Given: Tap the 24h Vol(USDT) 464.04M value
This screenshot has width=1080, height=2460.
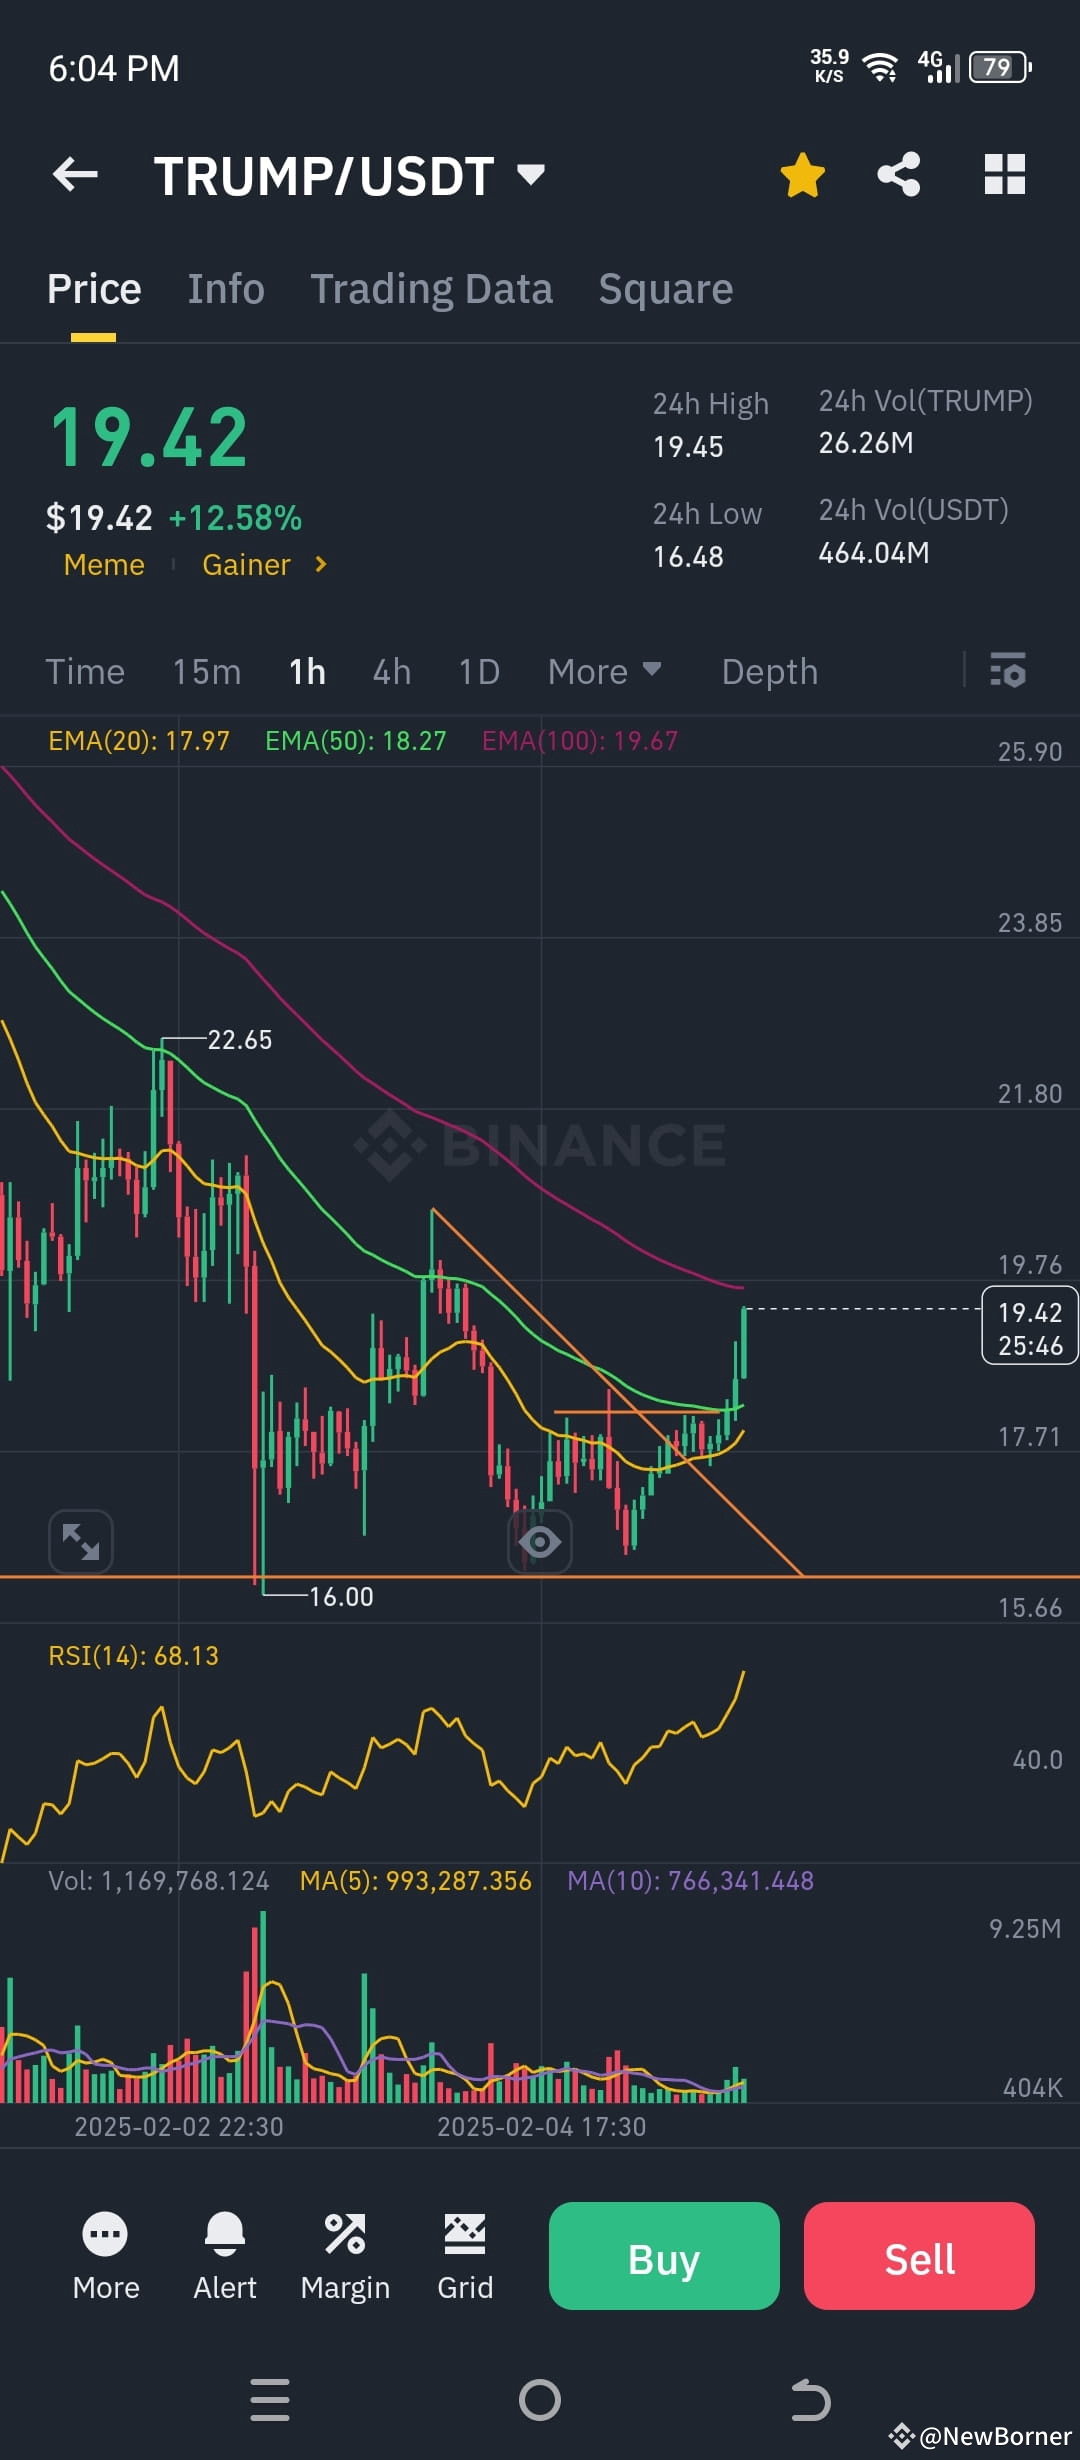Looking at the screenshot, I should tap(874, 553).
